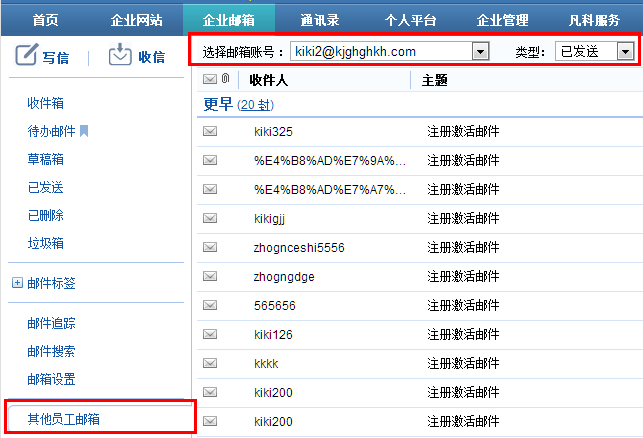Open the mailbox account dropdown
The height and width of the screenshot is (438, 643).
(x=479, y=51)
